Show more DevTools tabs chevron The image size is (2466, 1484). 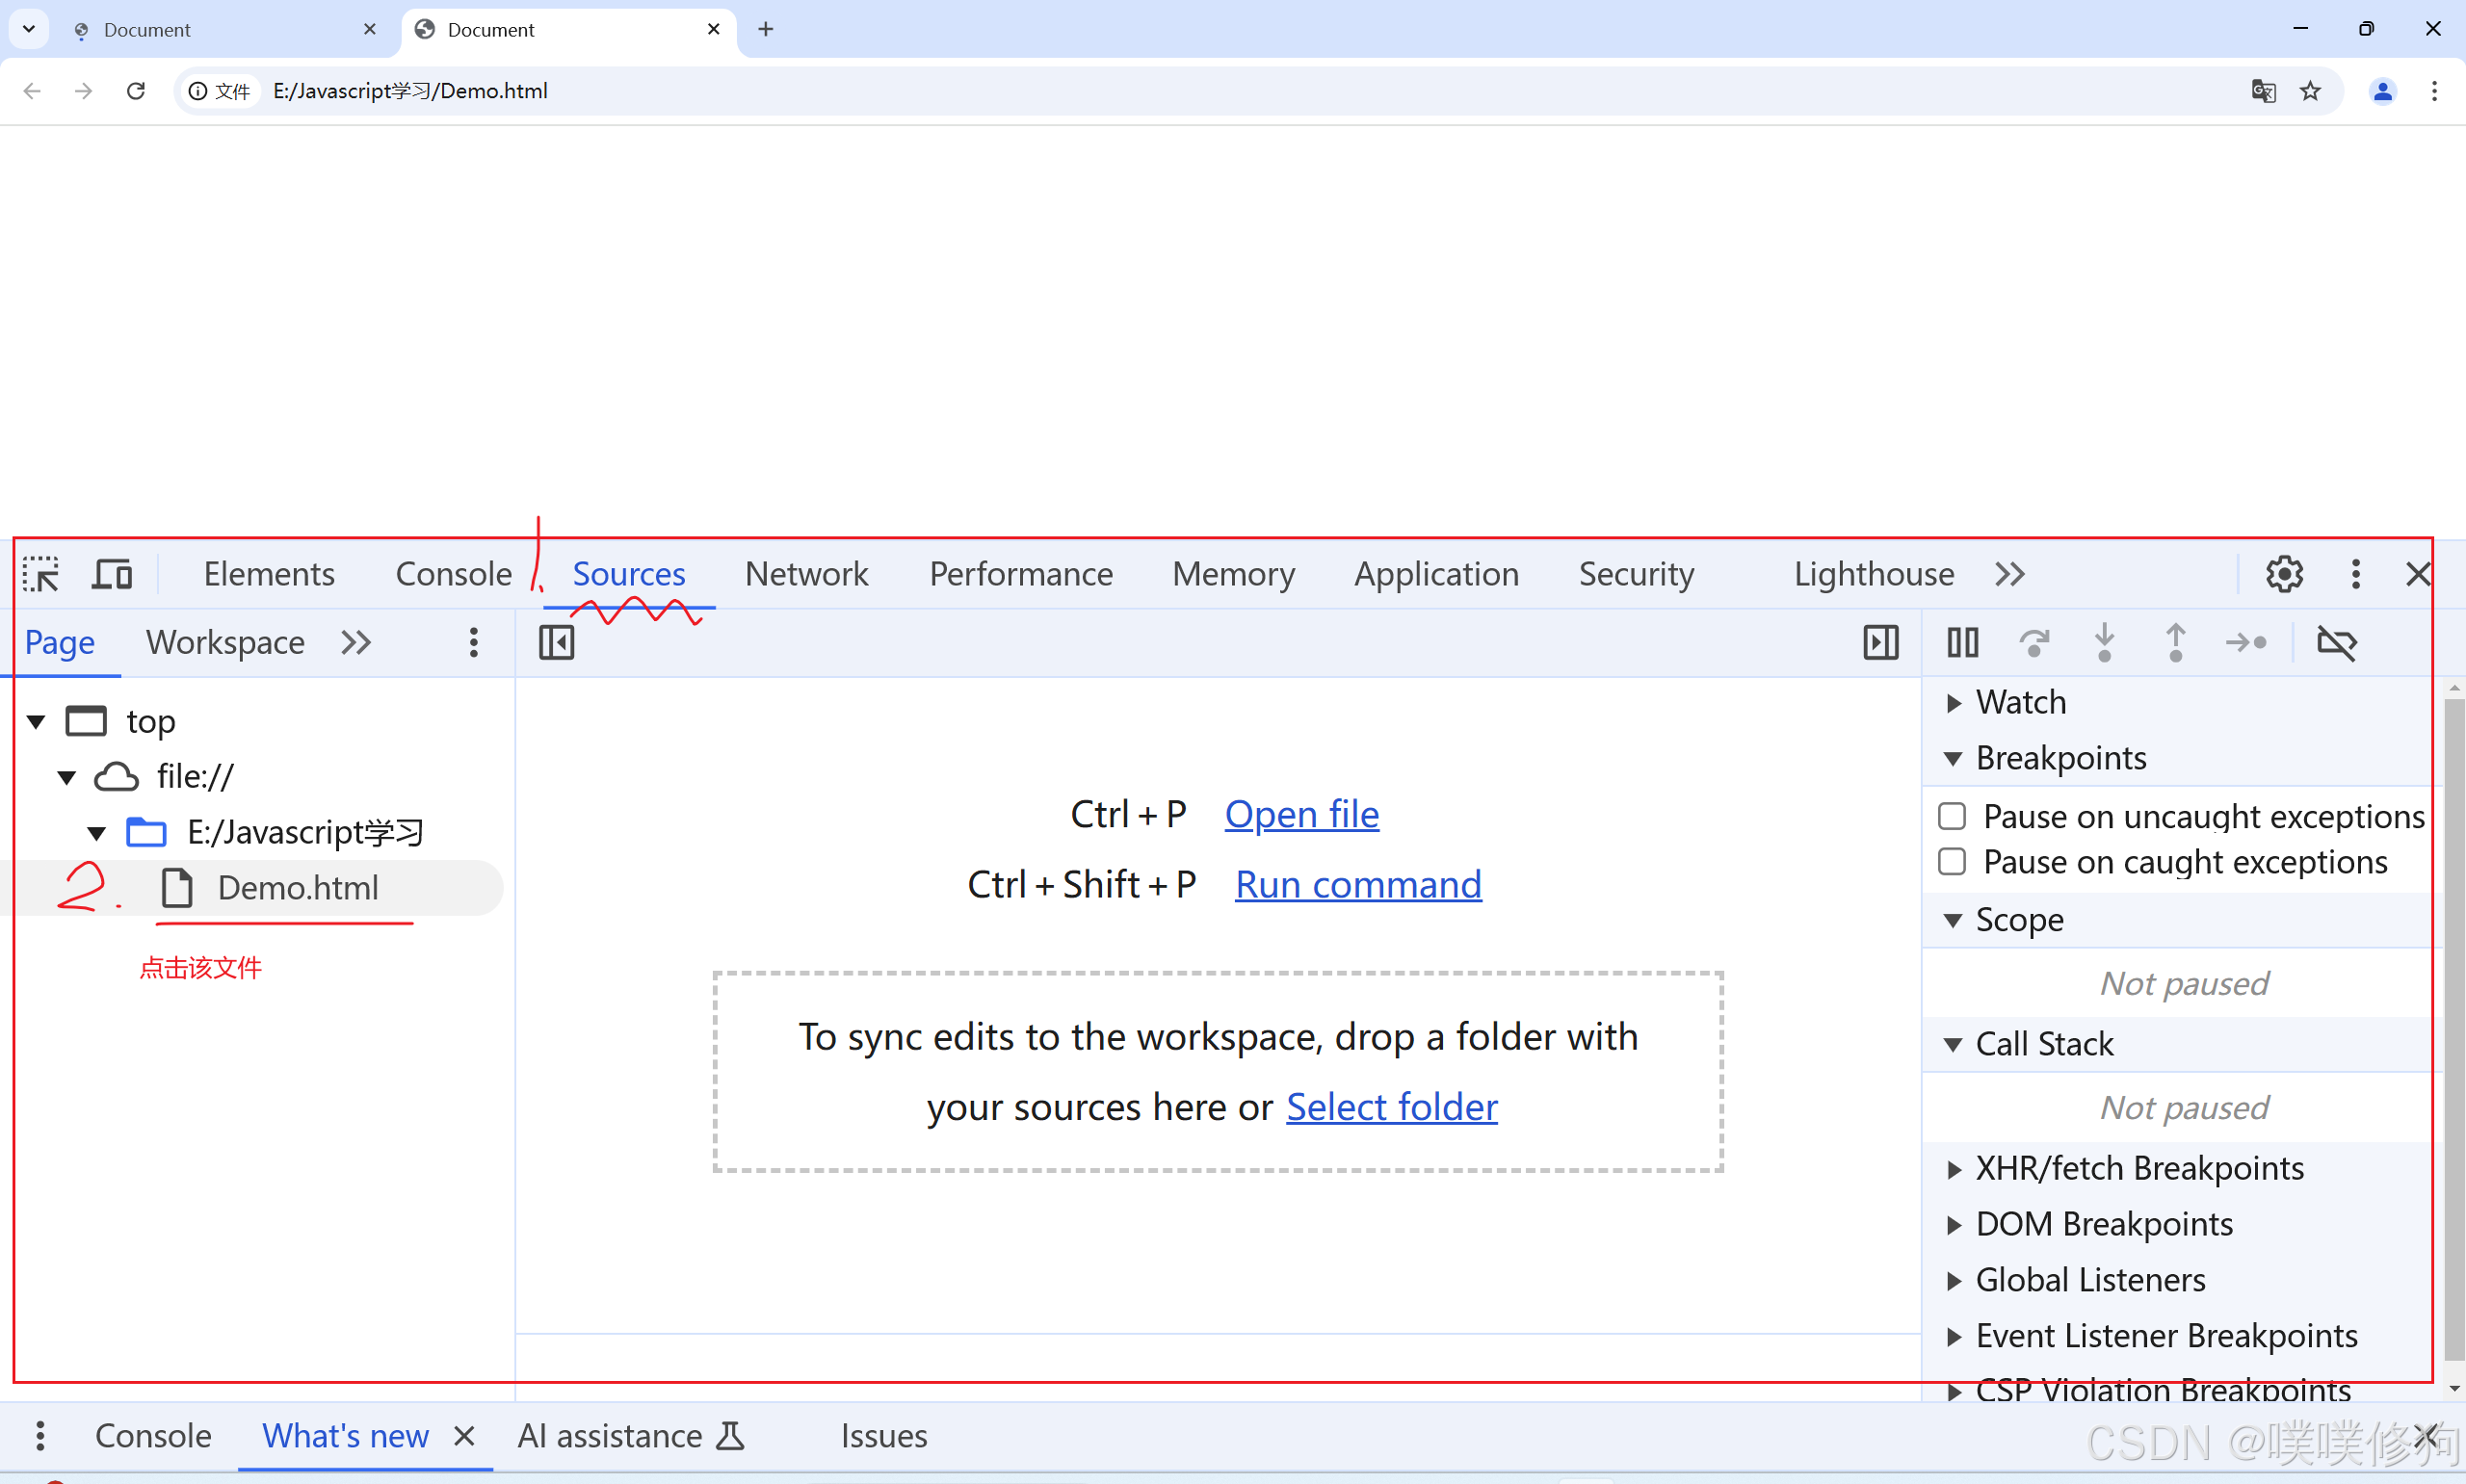point(2009,574)
